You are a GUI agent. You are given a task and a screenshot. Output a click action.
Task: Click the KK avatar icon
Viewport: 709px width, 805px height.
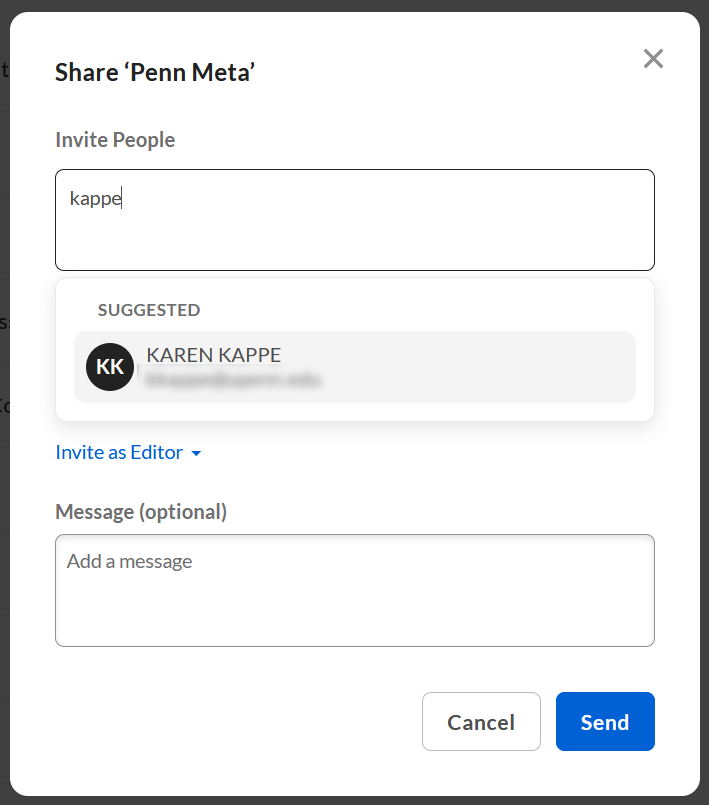click(110, 367)
